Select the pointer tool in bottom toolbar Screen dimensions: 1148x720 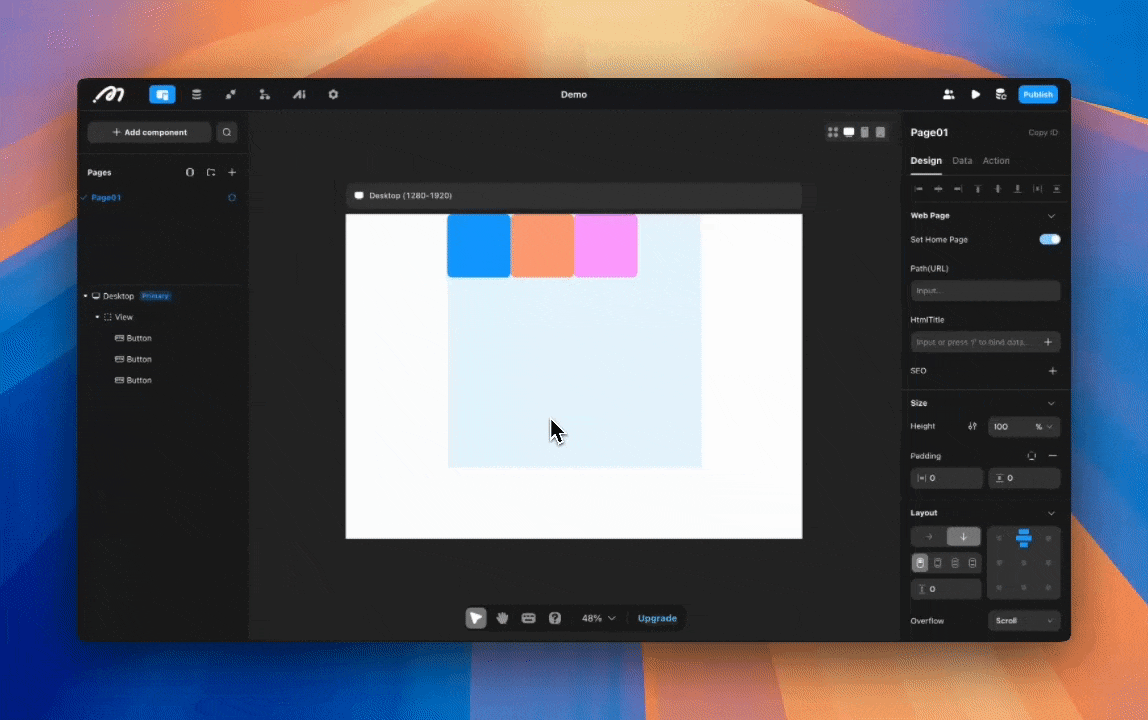(x=476, y=618)
